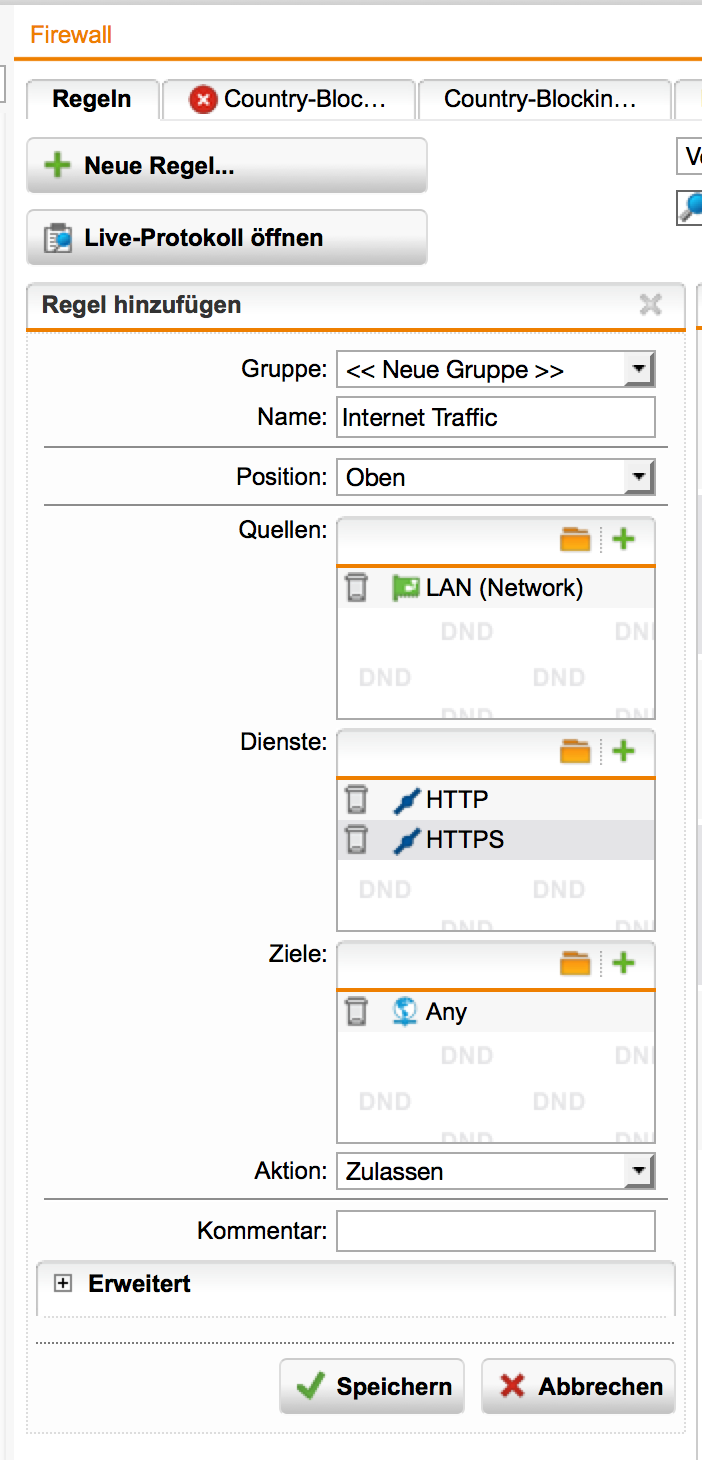Delete the LAN (Network) source via trash icon
Viewport: 702px width, 1460px height.
coord(357,588)
